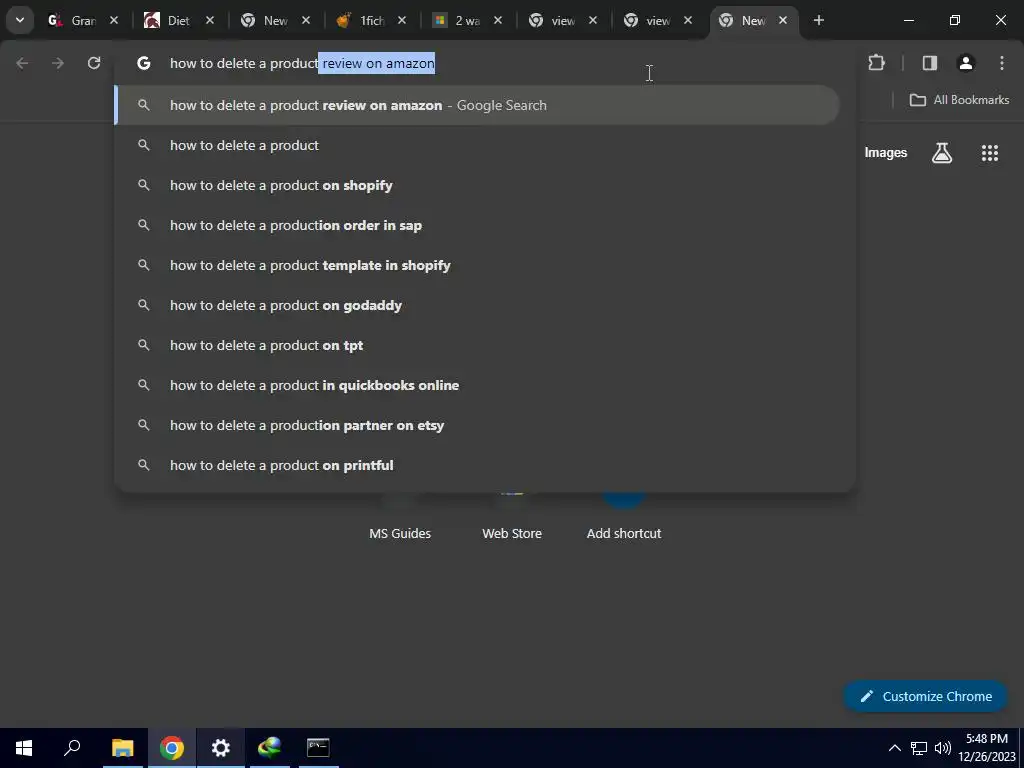Open the Google apps grid
The image size is (1024, 768).
989,153
